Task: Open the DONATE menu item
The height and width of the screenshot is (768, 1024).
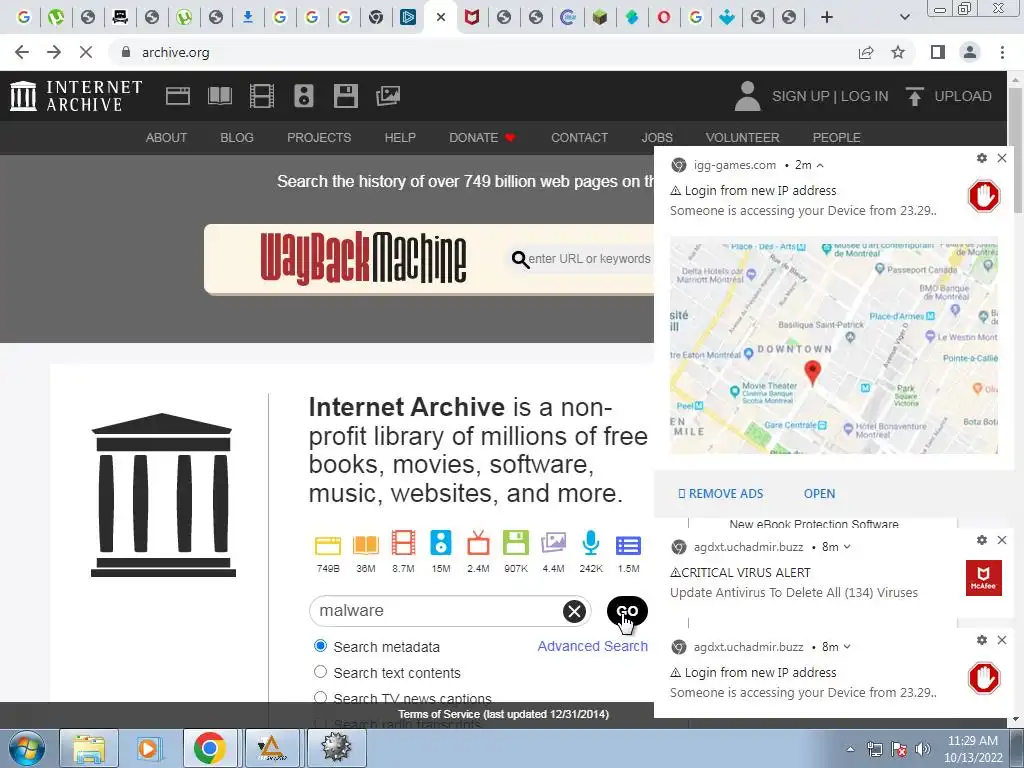Action: (482, 138)
